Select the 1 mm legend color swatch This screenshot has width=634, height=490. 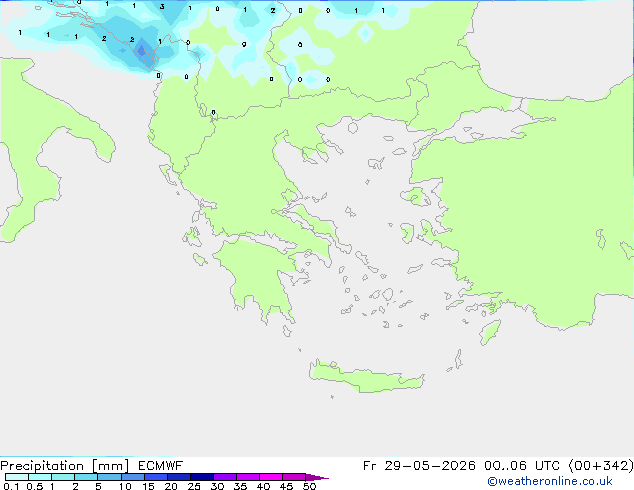63,477
